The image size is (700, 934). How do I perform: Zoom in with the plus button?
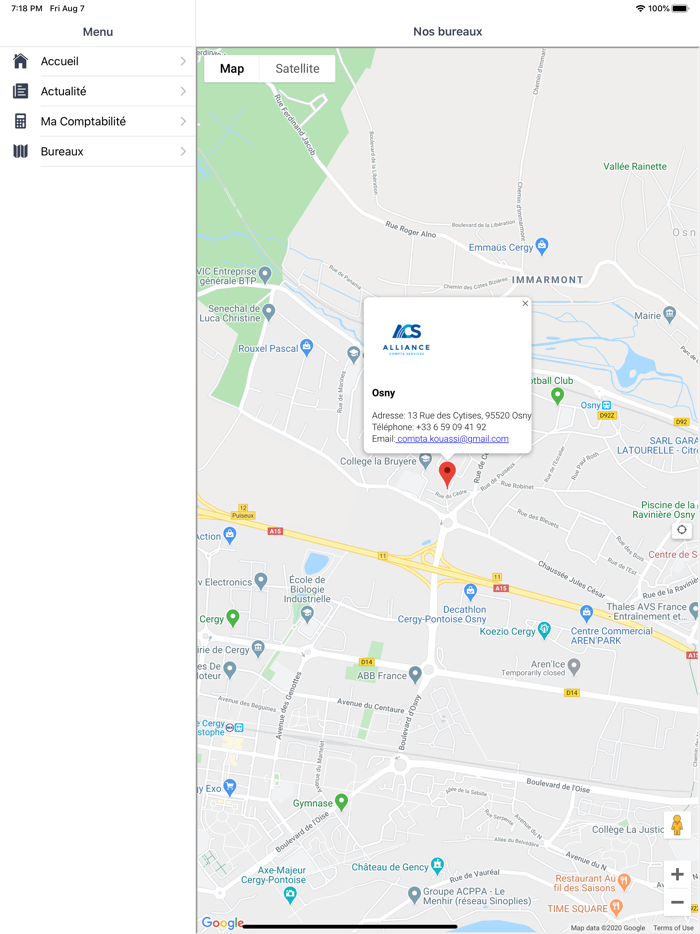tap(677, 874)
